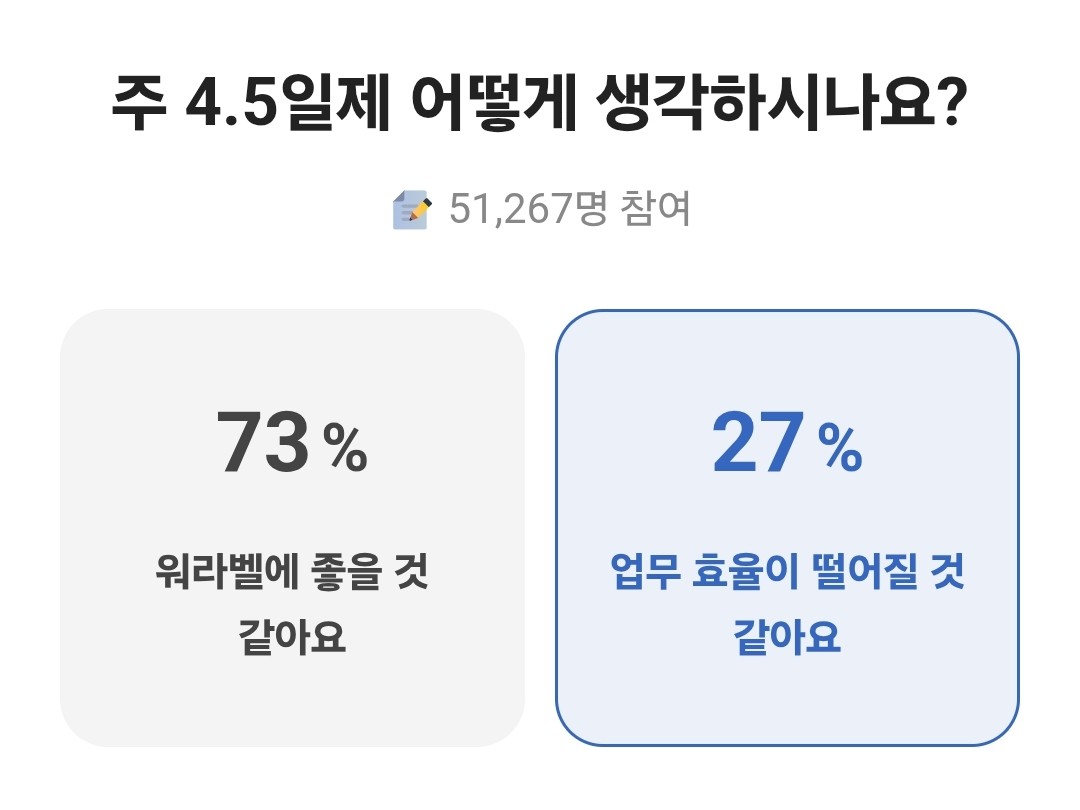The image size is (1080, 810).
Task: Click the percent sign beside 73
Action: pyautogui.click(x=345, y=451)
